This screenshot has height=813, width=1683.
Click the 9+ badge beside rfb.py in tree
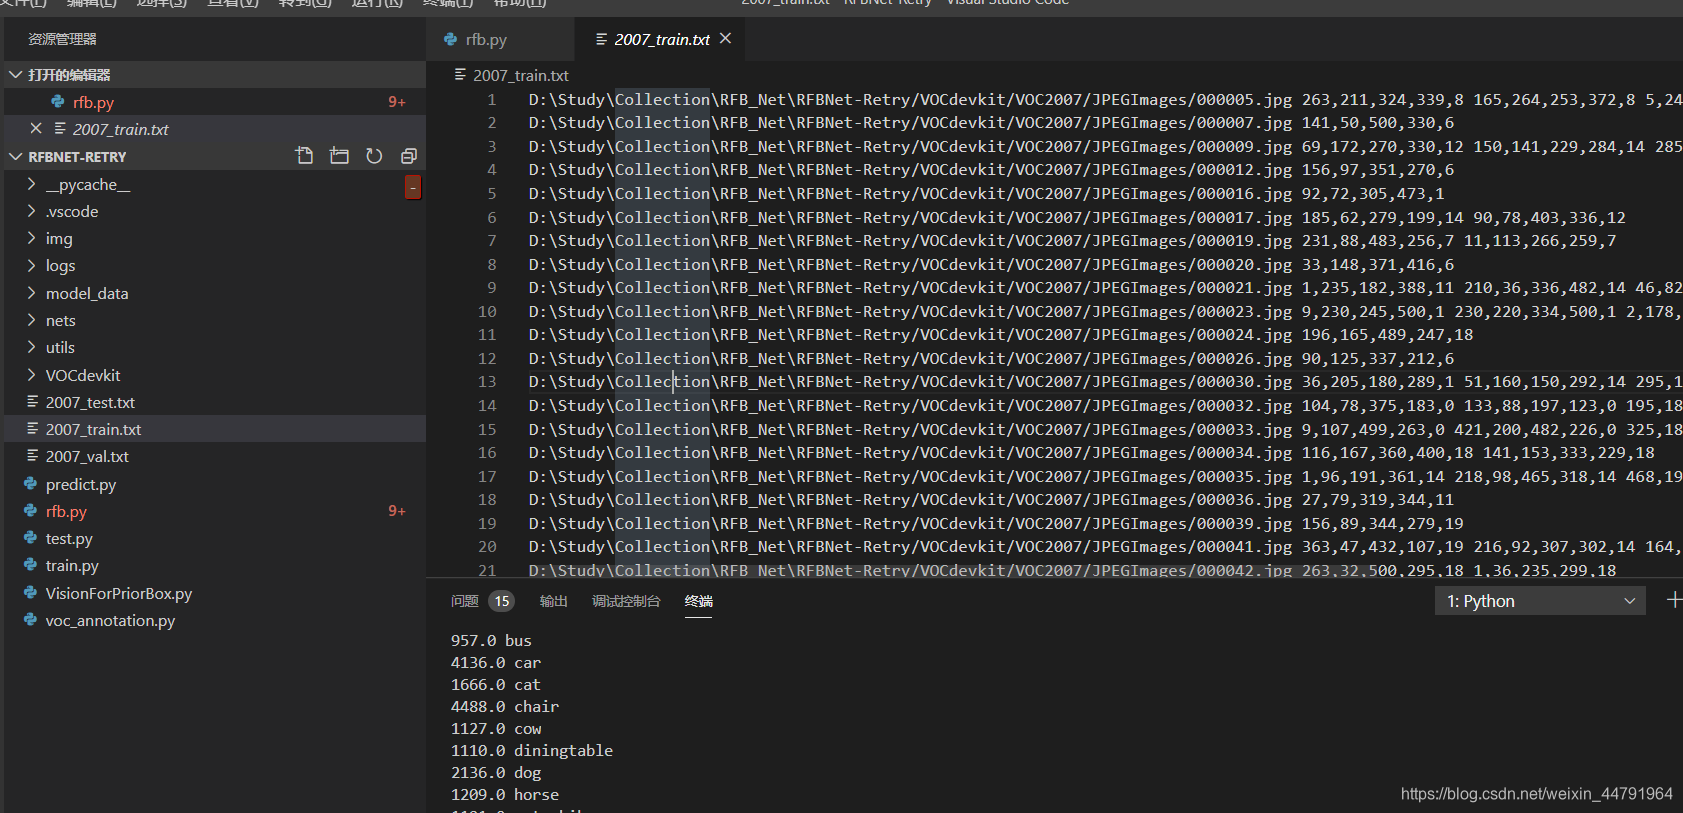click(x=397, y=511)
